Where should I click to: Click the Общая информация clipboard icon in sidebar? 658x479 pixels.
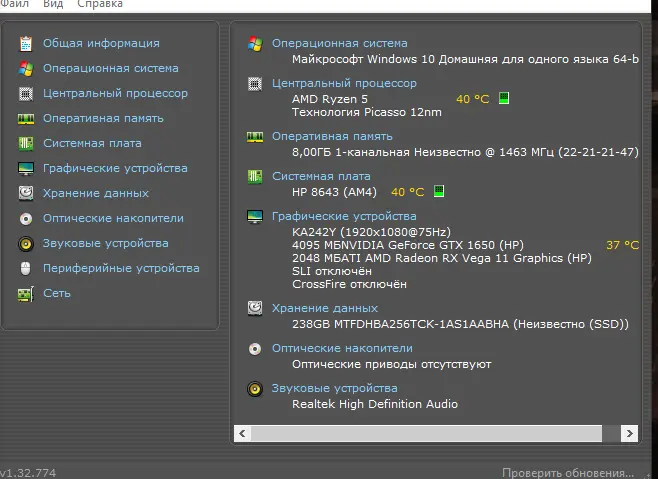26,43
